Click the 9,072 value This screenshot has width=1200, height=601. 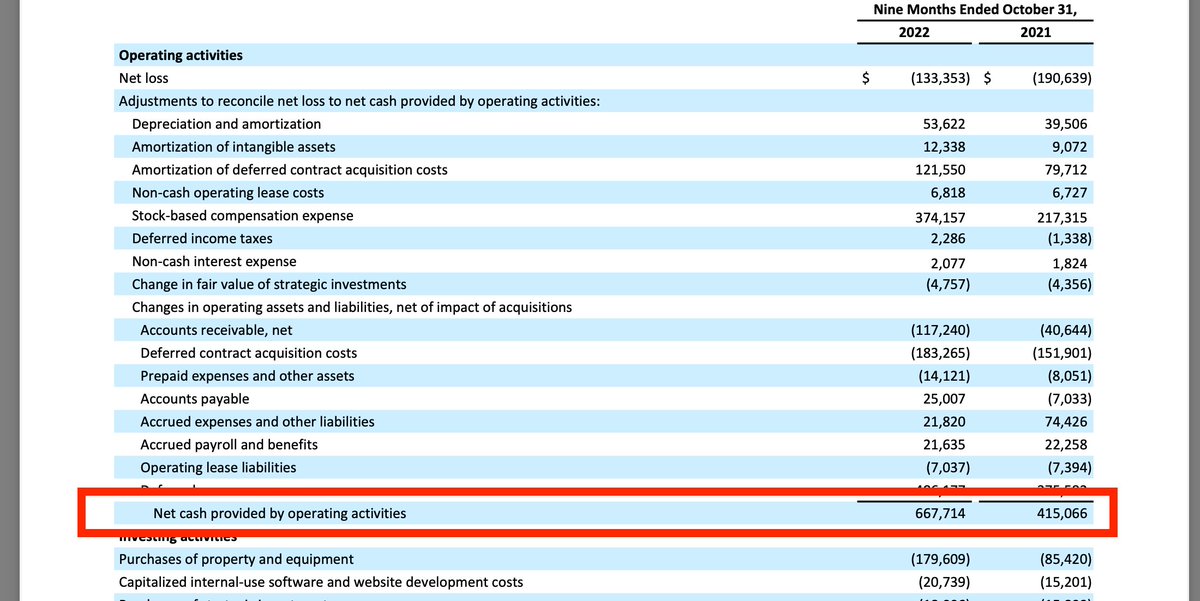pos(1069,147)
